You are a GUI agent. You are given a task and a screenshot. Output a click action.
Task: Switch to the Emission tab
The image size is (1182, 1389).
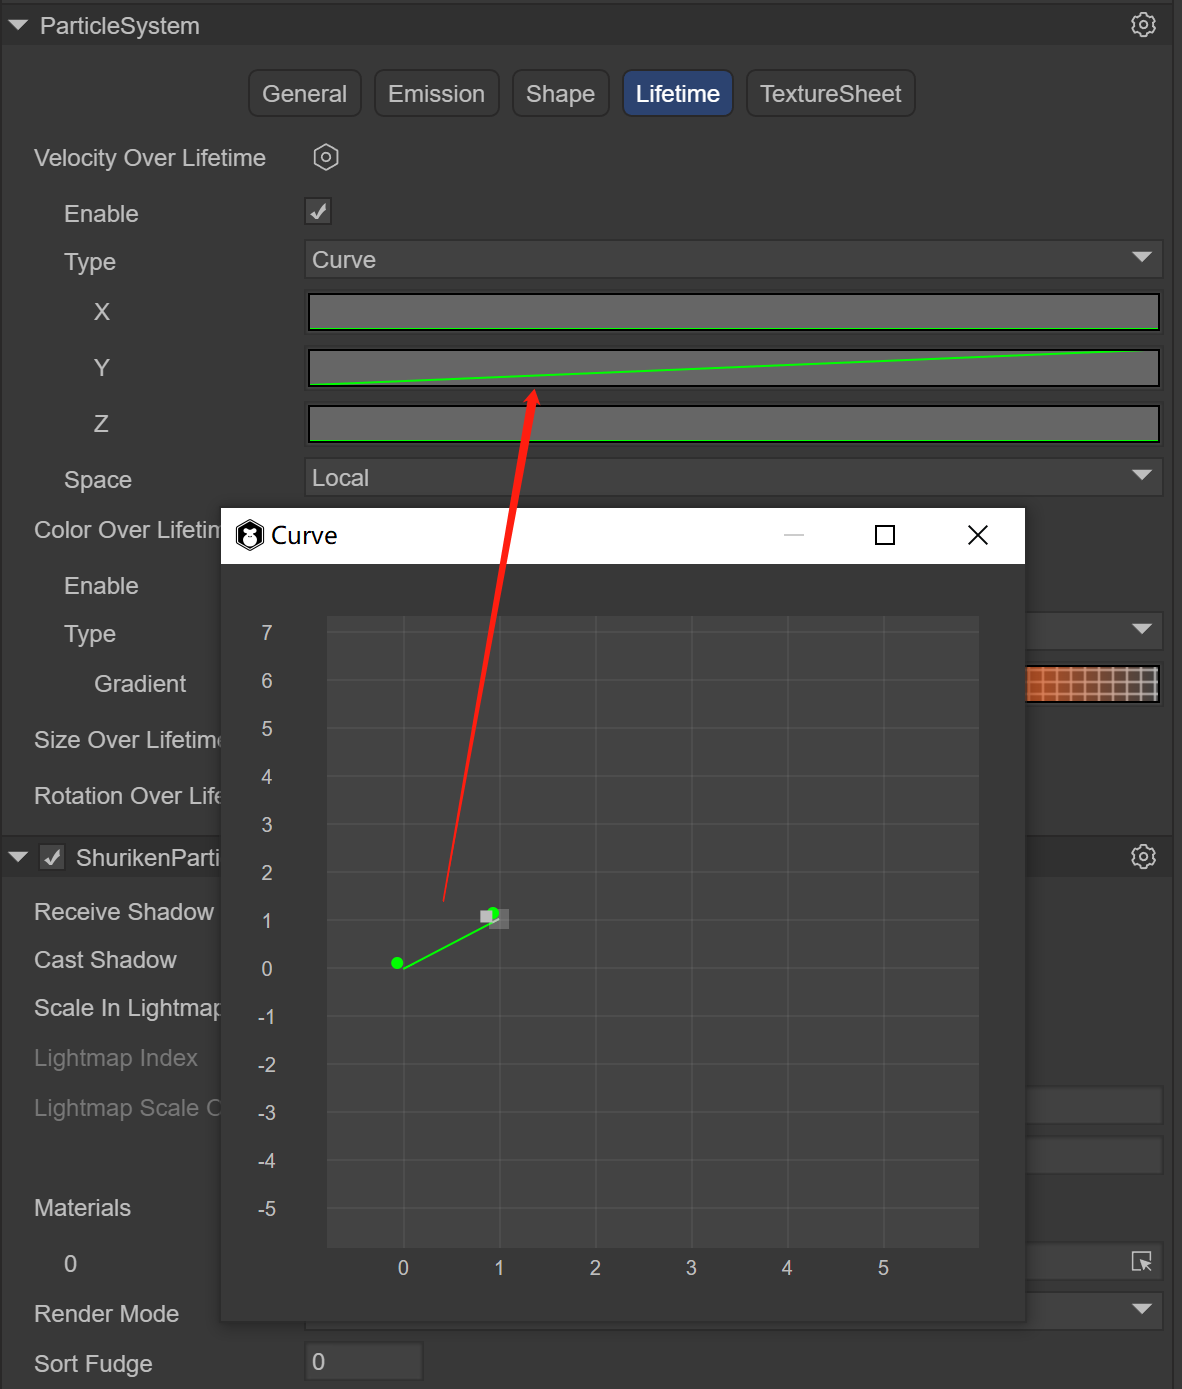[x=436, y=94]
